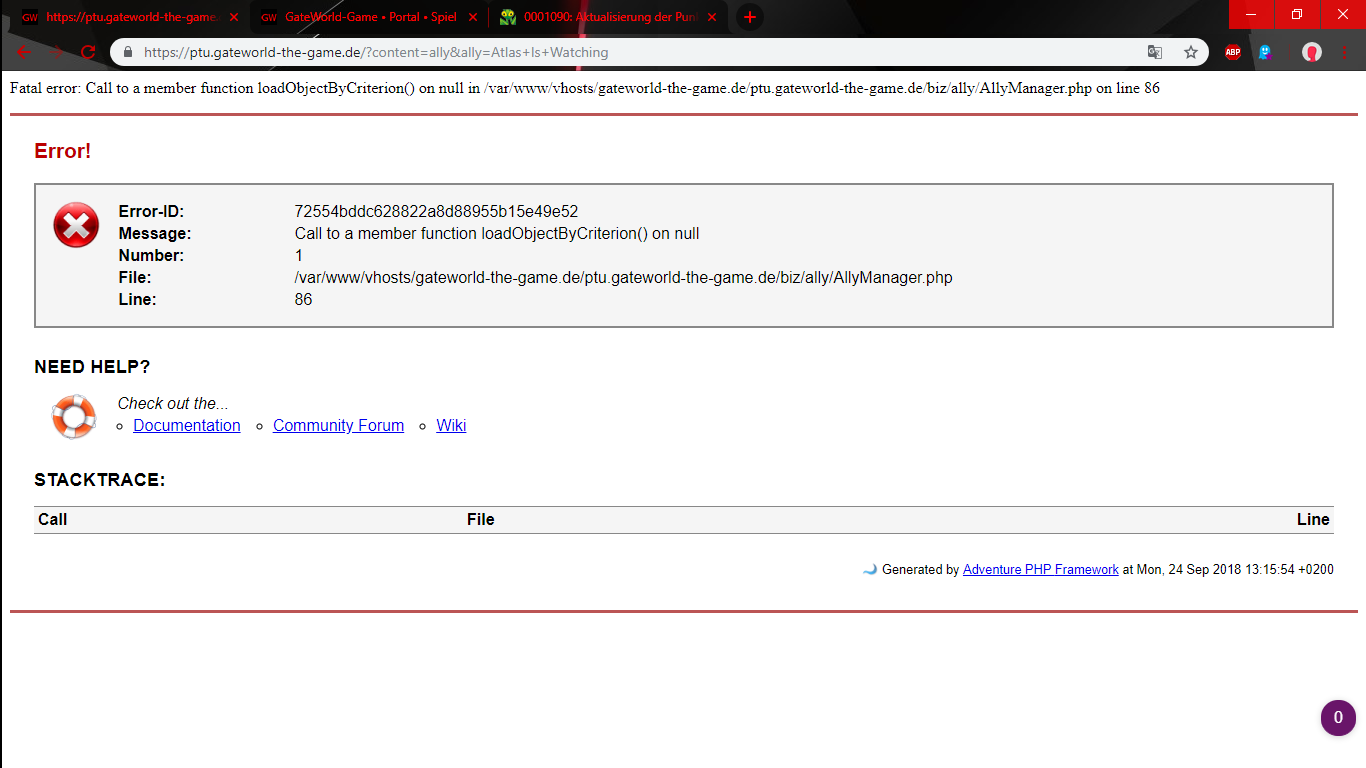Image resolution: width=1366 pixels, height=768 pixels.
Task: Open the Chrome three-dot menu
Action: click(1345, 53)
